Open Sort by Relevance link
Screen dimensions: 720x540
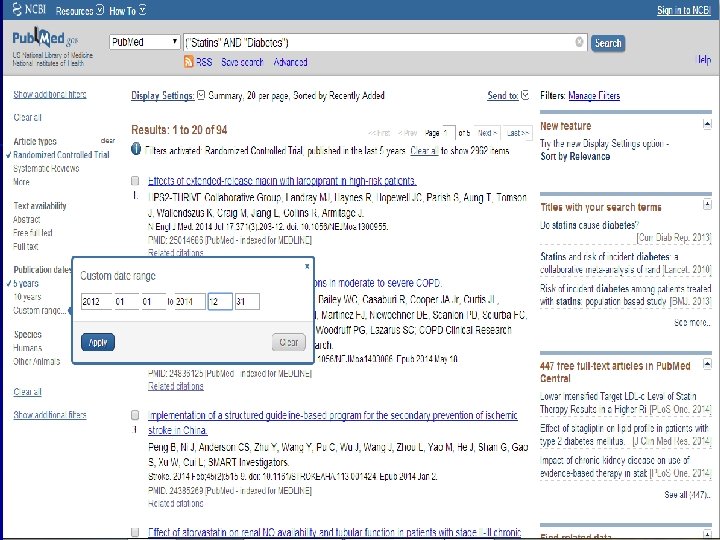[575, 156]
